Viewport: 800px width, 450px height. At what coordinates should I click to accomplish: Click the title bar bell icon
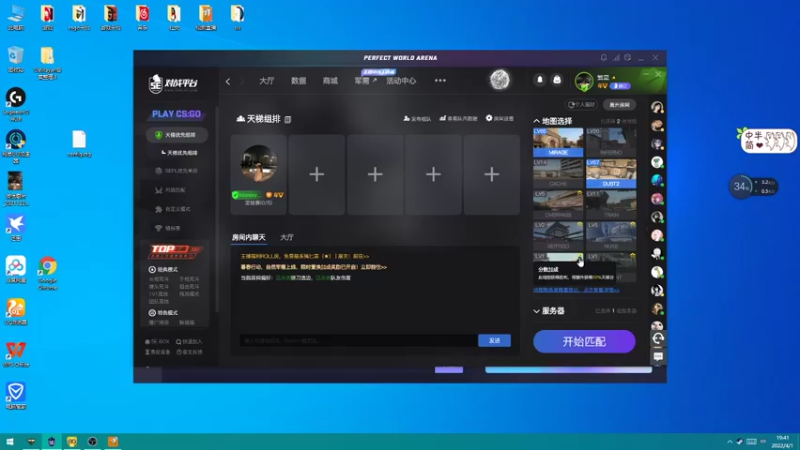[604, 58]
